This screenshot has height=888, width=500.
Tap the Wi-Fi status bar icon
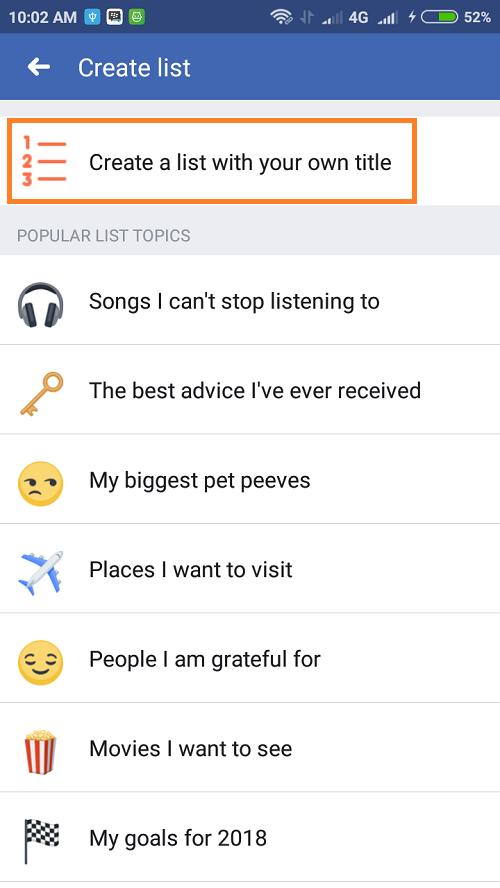coord(281,17)
